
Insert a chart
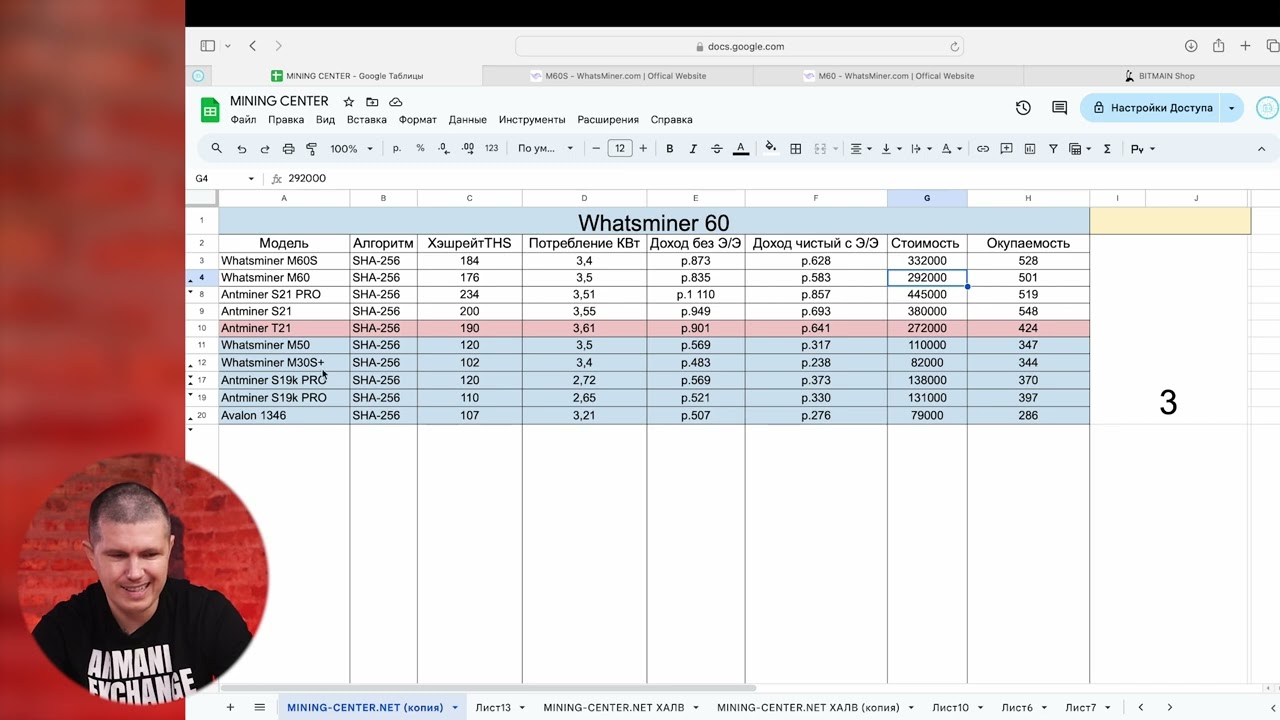click(1029, 149)
